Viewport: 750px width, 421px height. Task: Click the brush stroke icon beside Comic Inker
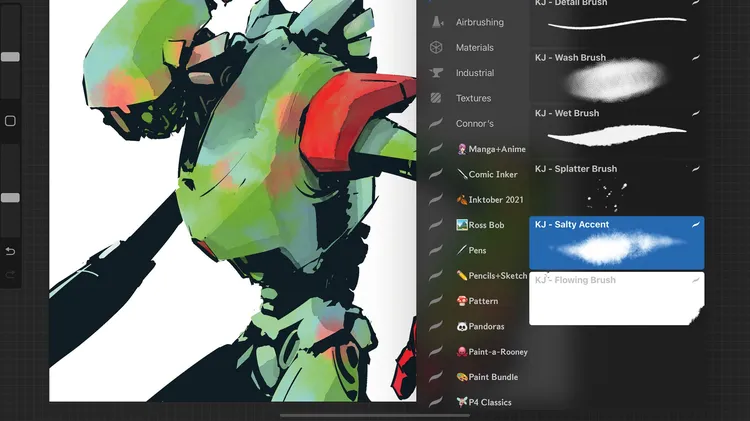point(435,174)
